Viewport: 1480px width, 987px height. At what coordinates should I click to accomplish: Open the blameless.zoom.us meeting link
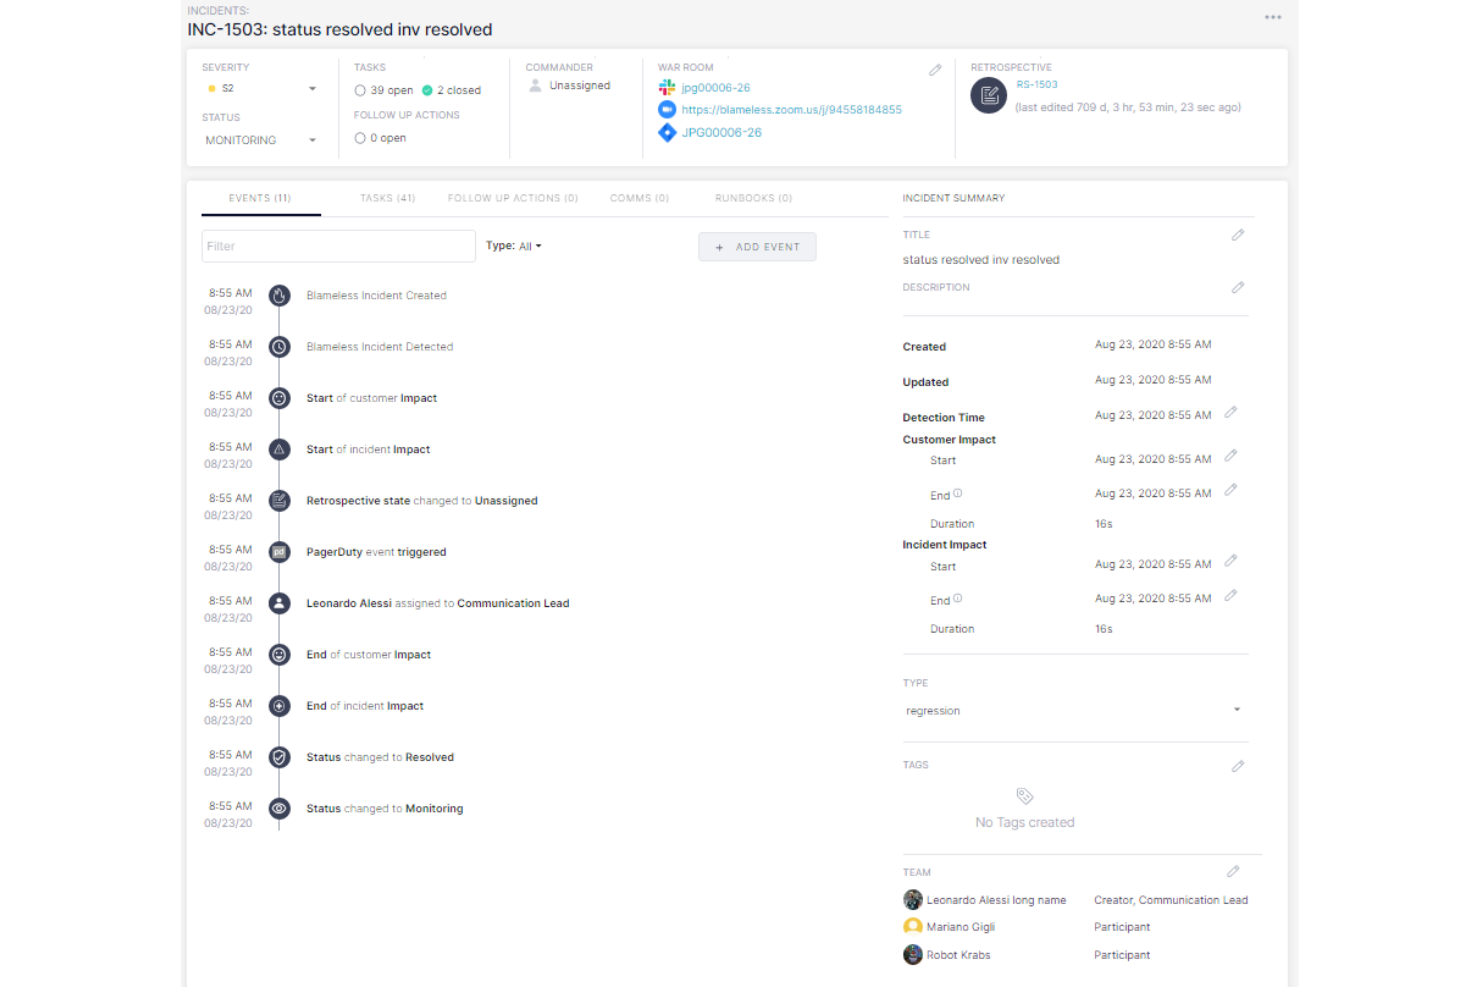[x=791, y=110]
